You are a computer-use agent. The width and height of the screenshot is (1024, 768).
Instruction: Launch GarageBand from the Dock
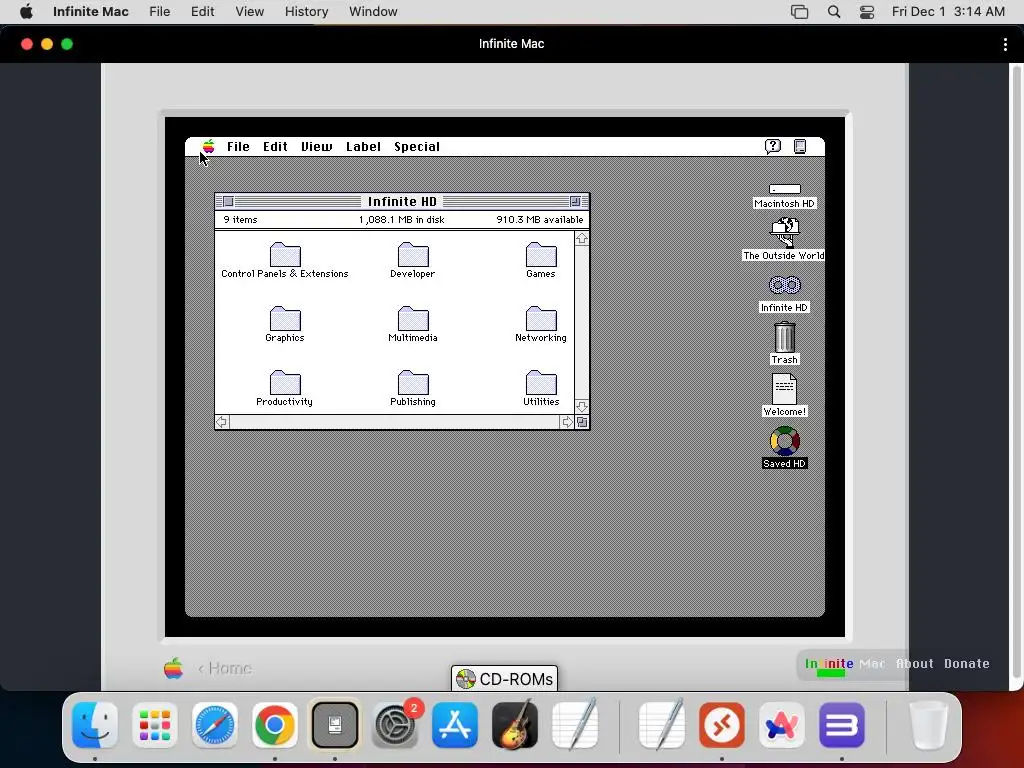click(515, 724)
